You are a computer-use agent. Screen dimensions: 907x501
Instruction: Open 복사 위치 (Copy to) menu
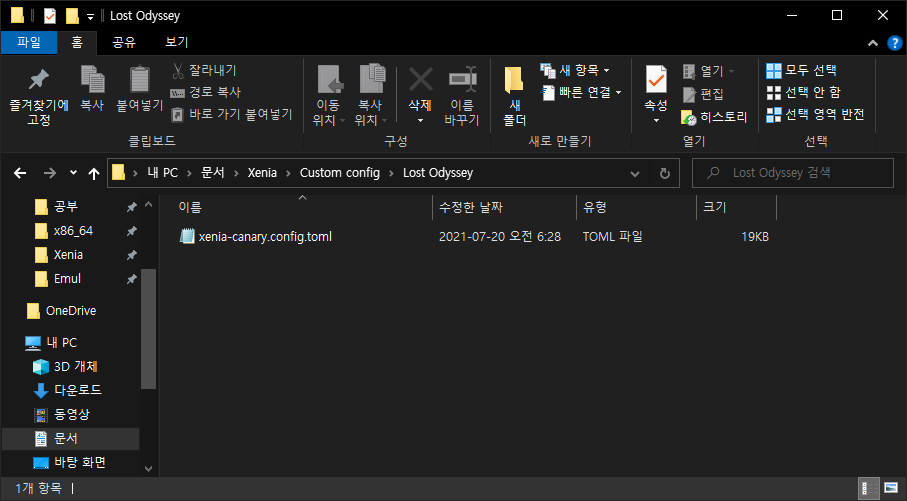[x=370, y=96]
